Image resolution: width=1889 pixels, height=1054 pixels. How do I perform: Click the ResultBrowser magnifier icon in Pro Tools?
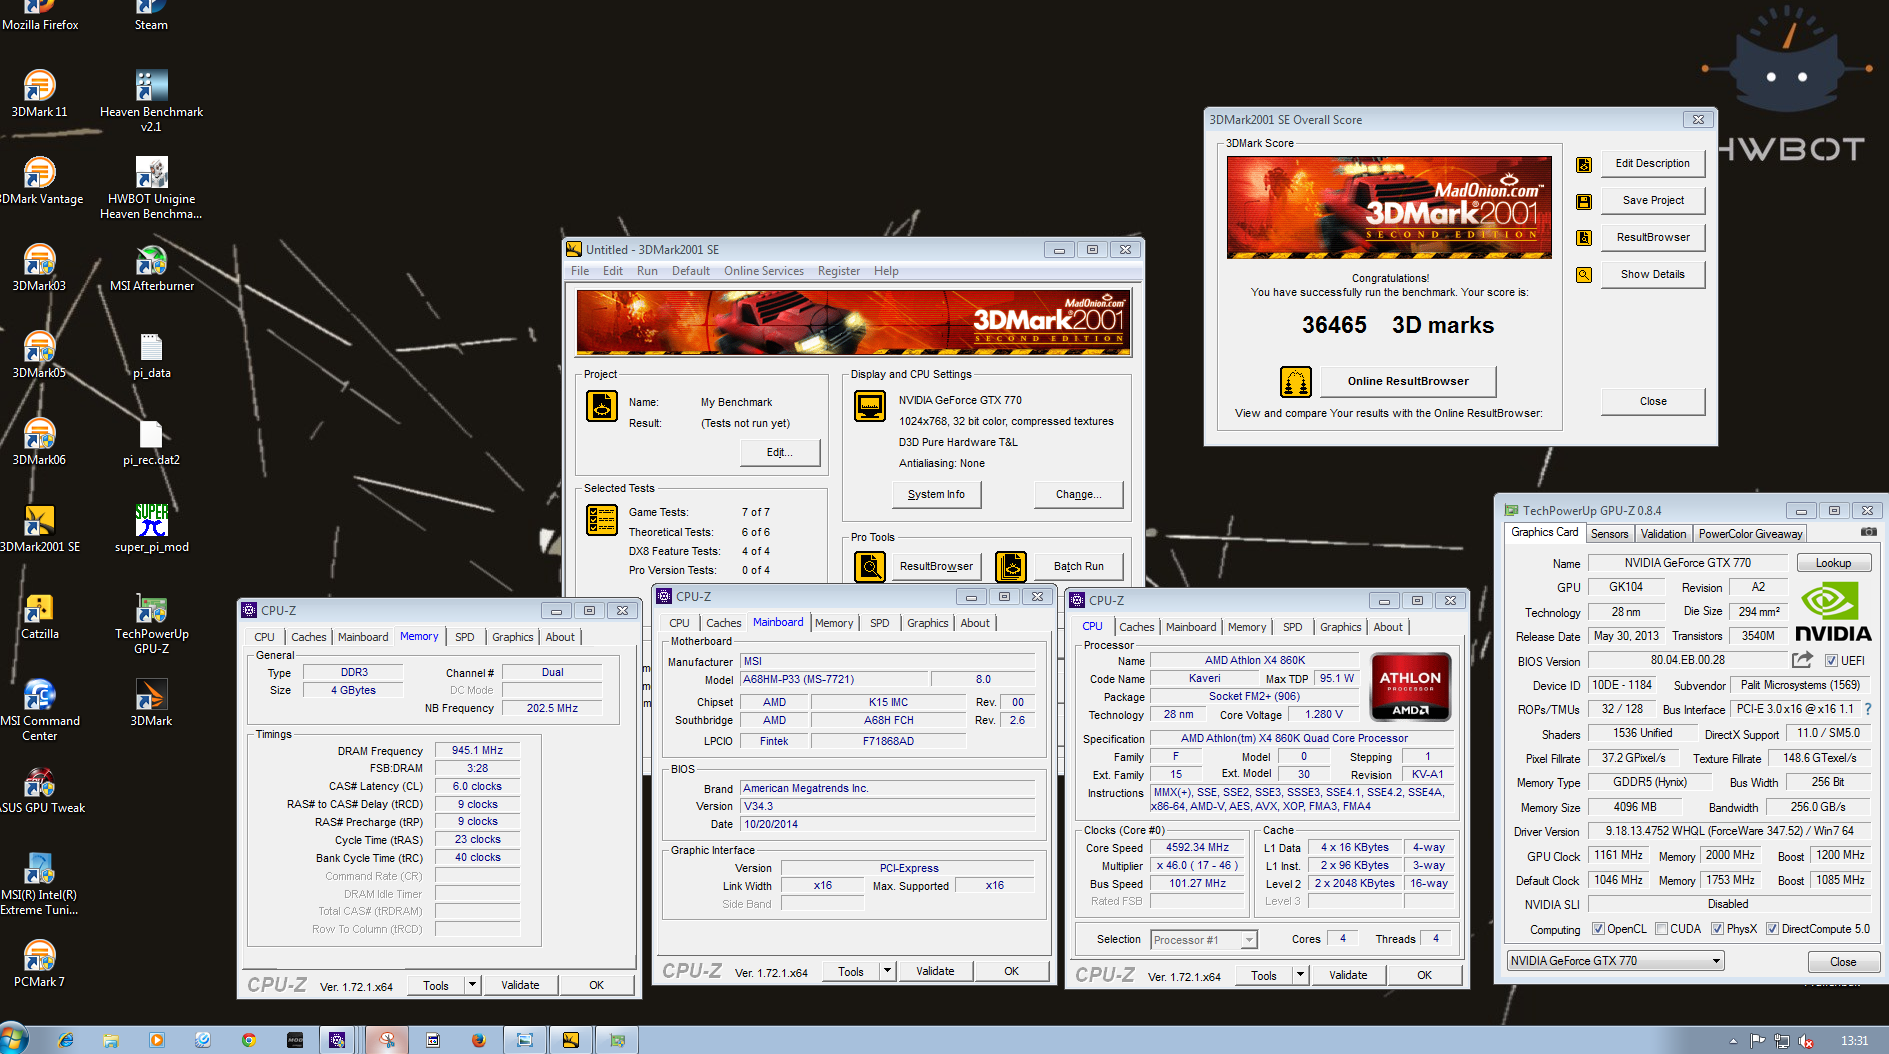coord(870,566)
